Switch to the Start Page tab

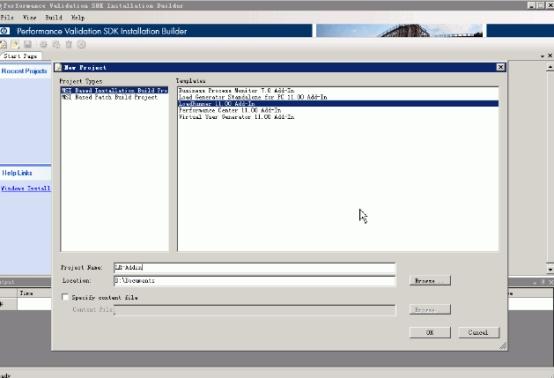(20, 56)
